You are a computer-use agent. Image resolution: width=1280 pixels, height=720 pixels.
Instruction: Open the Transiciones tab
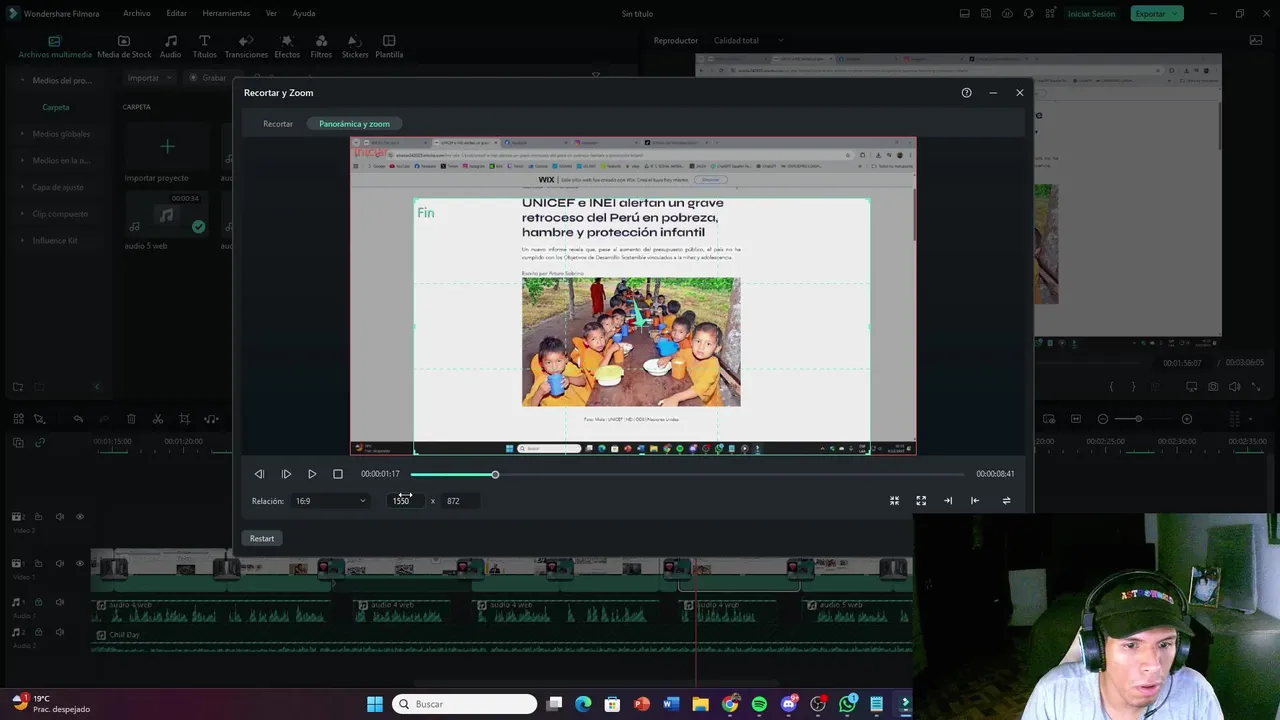pyautogui.click(x=246, y=47)
